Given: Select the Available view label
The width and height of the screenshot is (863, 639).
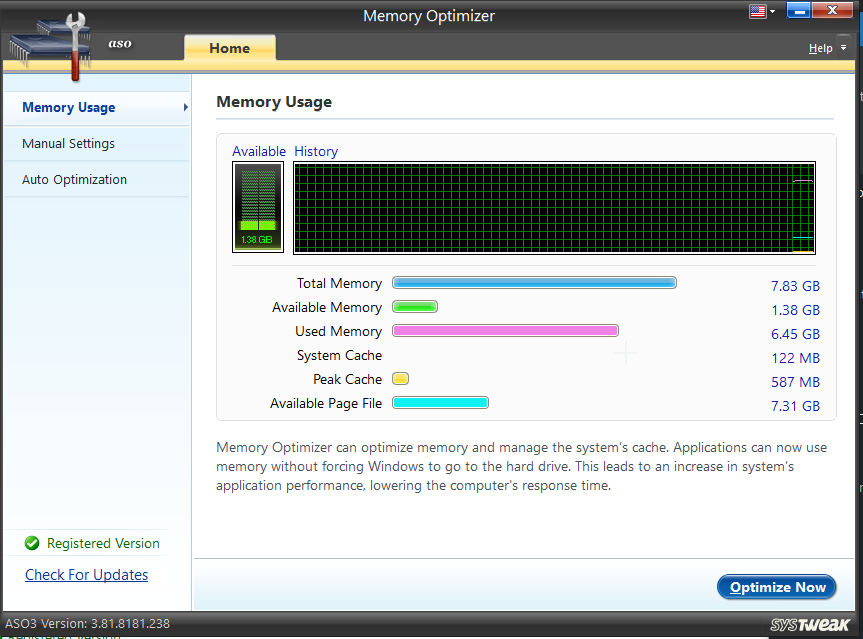Looking at the screenshot, I should pos(259,151).
